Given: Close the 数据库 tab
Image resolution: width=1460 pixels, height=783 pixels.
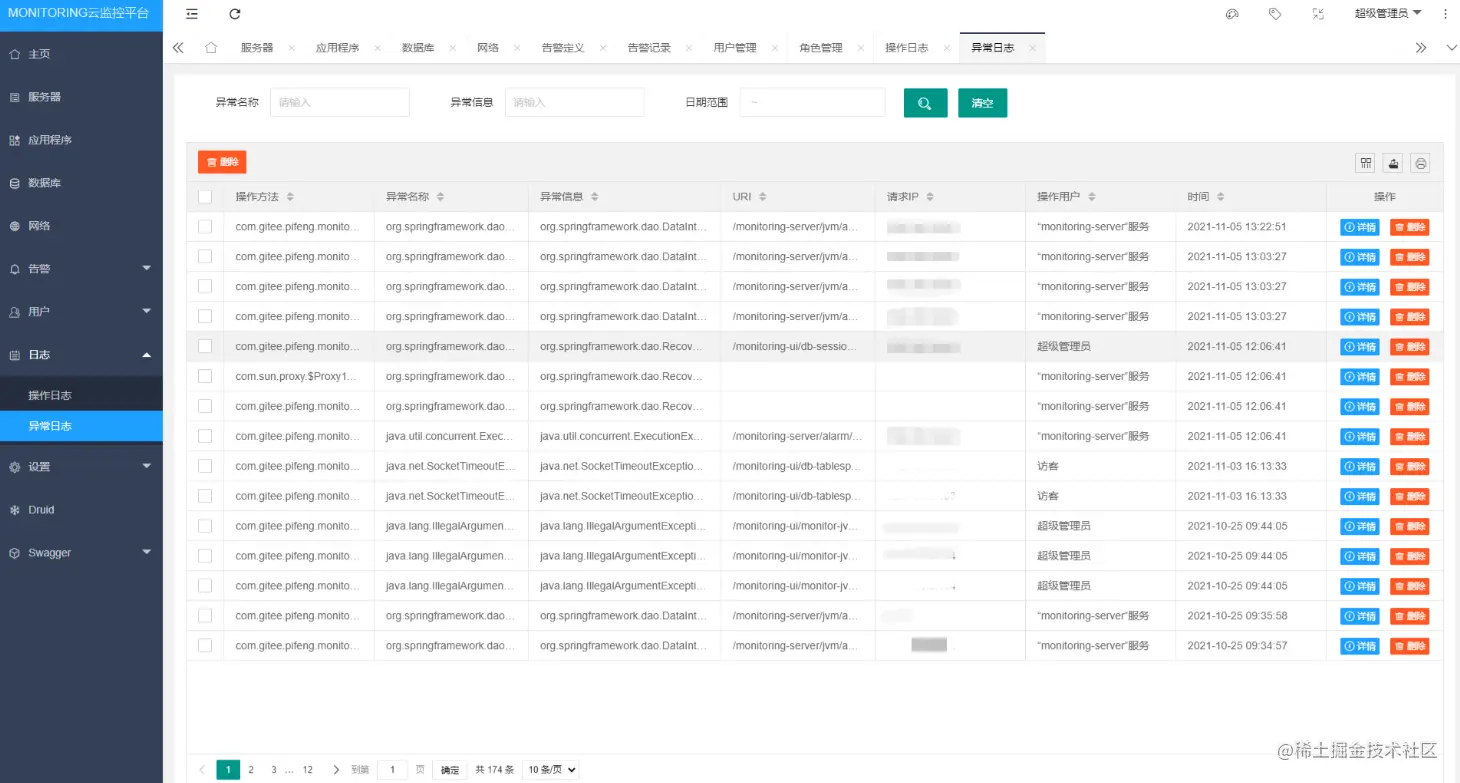Looking at the screenshot, I should coord(452,48).
